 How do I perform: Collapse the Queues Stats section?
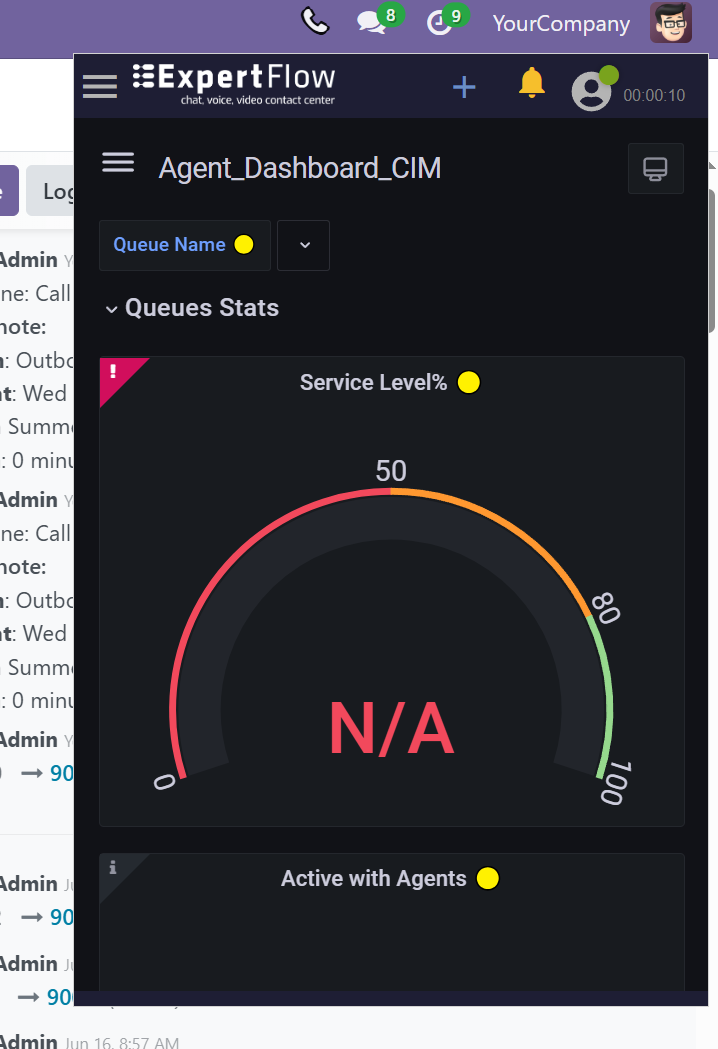click(x=112, y=309)
